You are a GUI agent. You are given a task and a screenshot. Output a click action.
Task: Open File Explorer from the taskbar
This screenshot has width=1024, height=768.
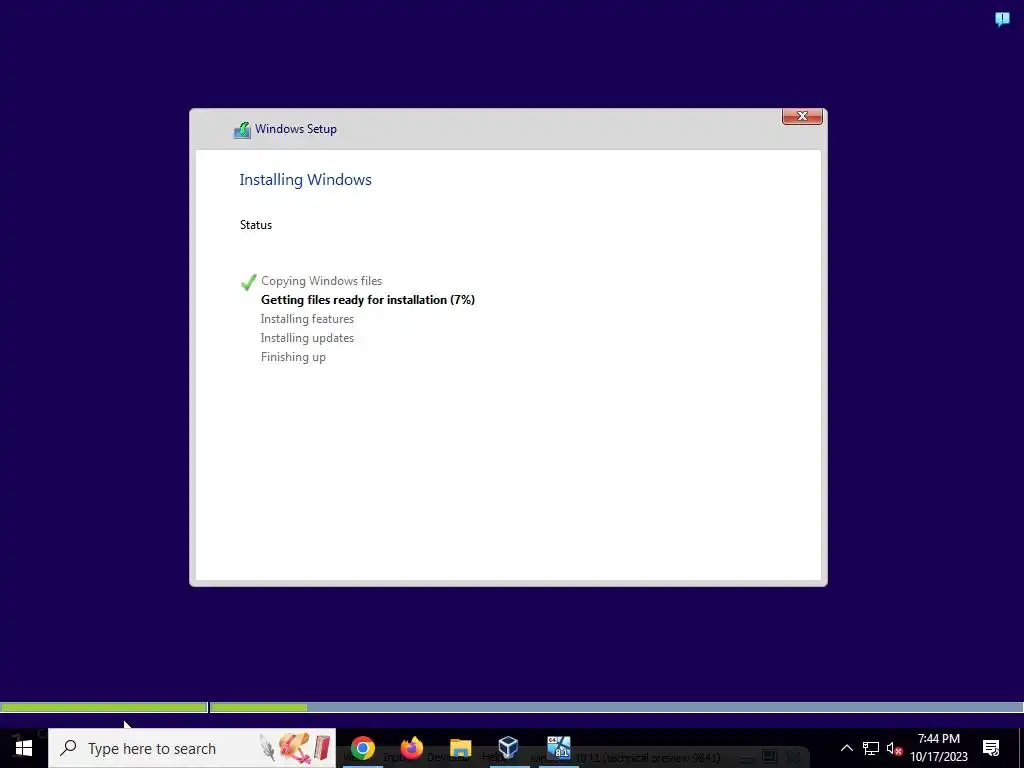(x=460, y=748)
